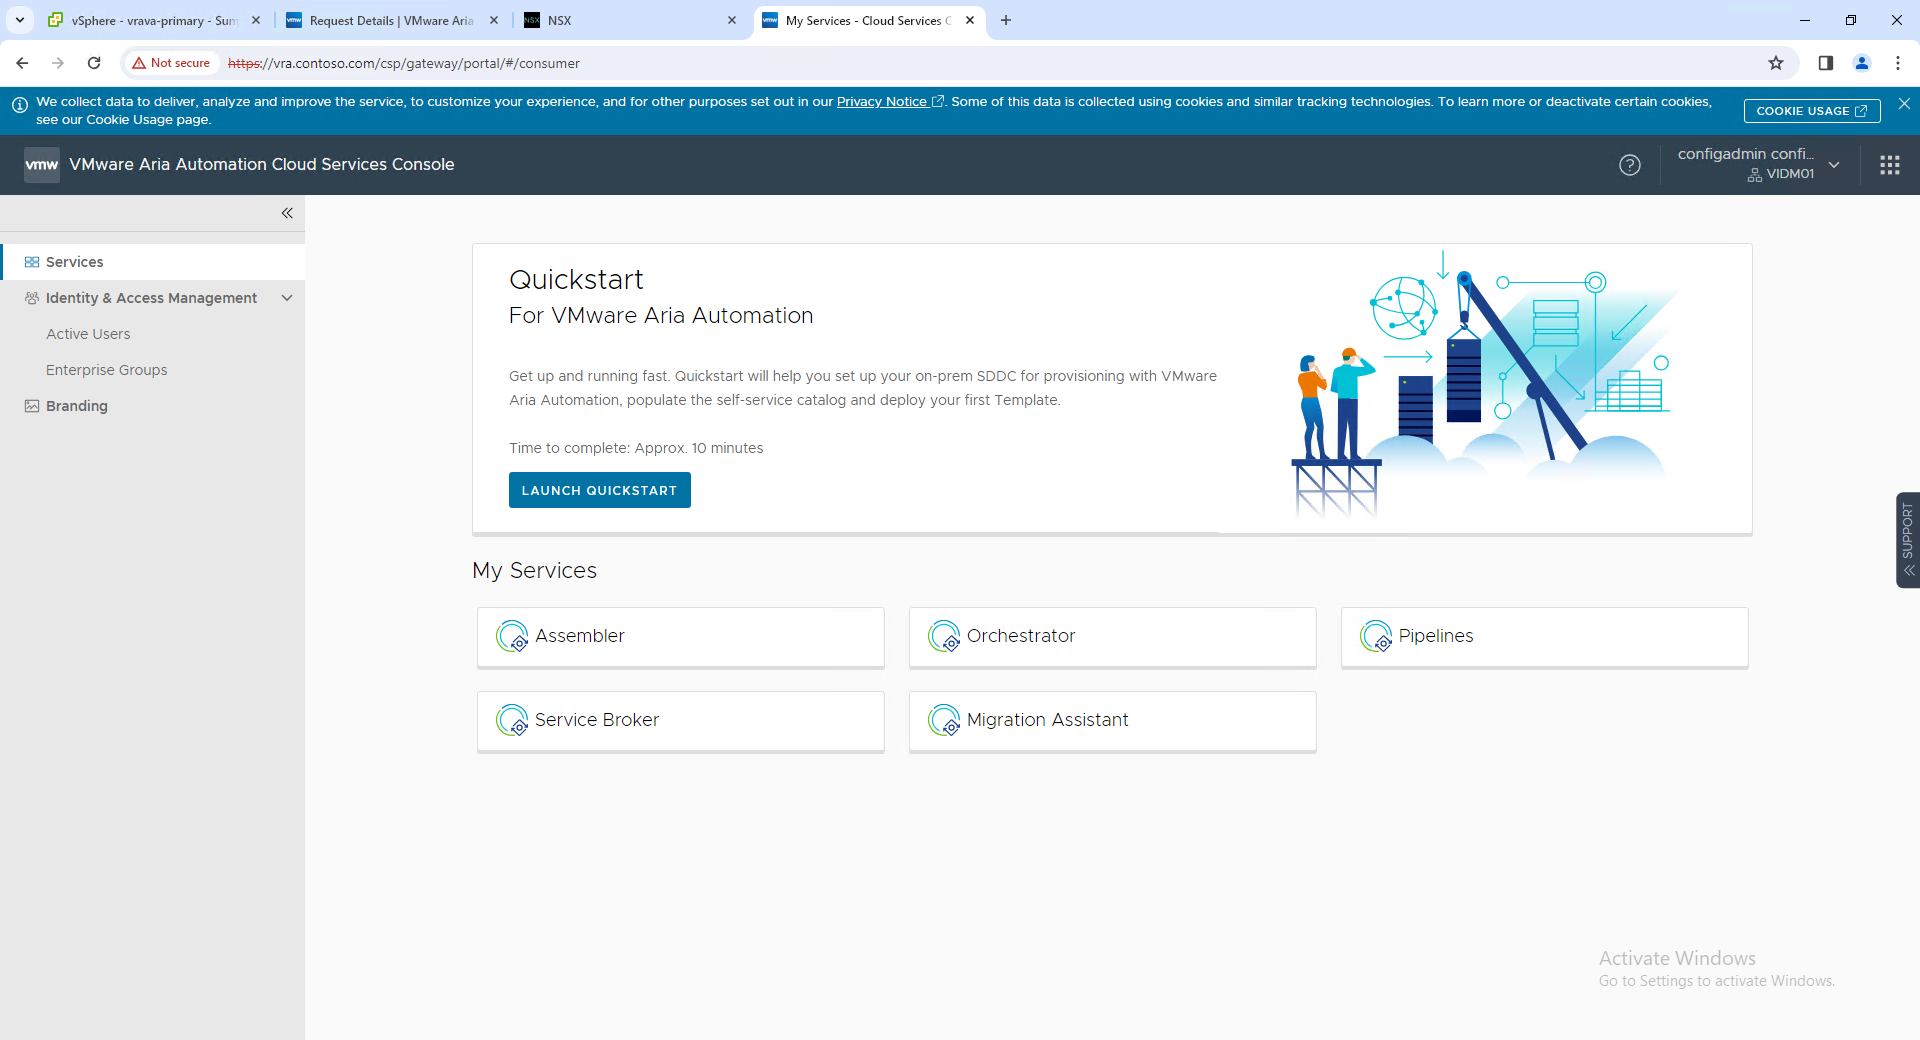
Task: Expand the configadmin user account menu
Action: coord(1834,165)
